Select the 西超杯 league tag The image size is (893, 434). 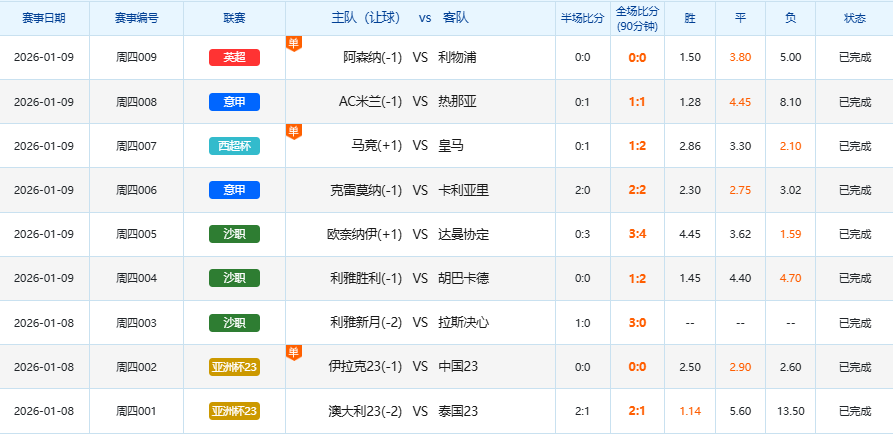point(234,146)
